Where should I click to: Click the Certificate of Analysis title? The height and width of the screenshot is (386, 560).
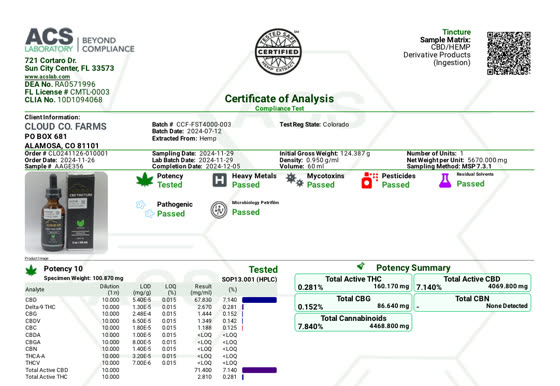(279, 99)
